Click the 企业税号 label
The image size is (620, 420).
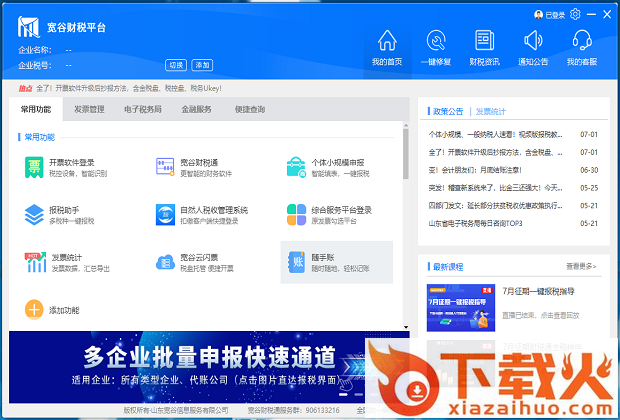pos(35,65)
